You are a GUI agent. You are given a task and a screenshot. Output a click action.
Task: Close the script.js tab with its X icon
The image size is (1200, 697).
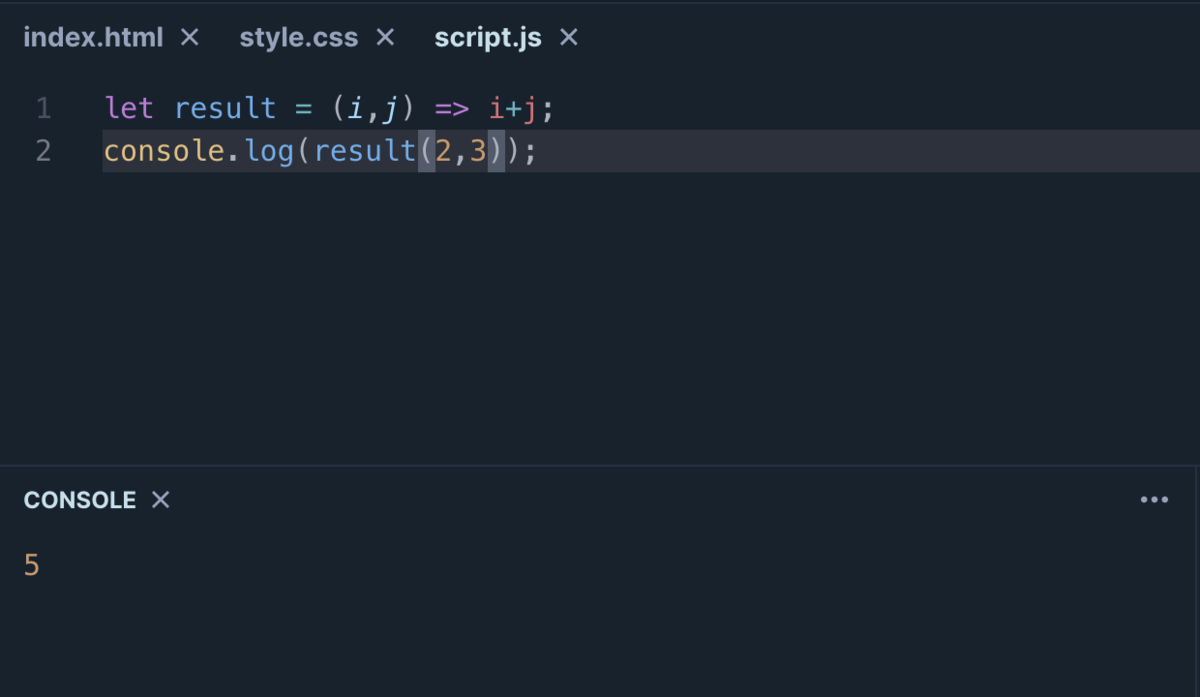tap(567, 37)
